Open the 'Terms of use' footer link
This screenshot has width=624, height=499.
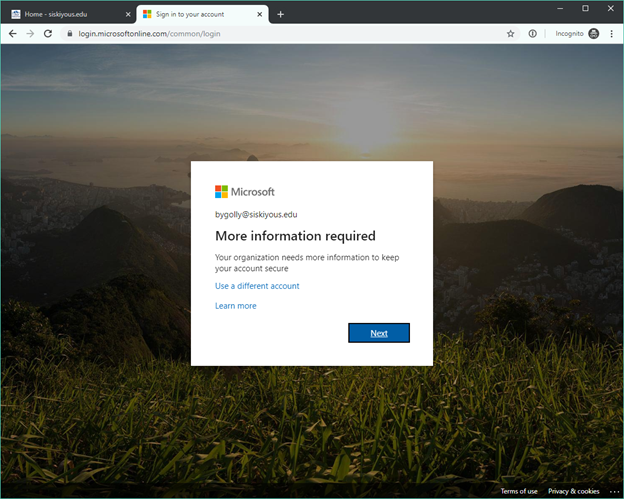pos(519,491)
